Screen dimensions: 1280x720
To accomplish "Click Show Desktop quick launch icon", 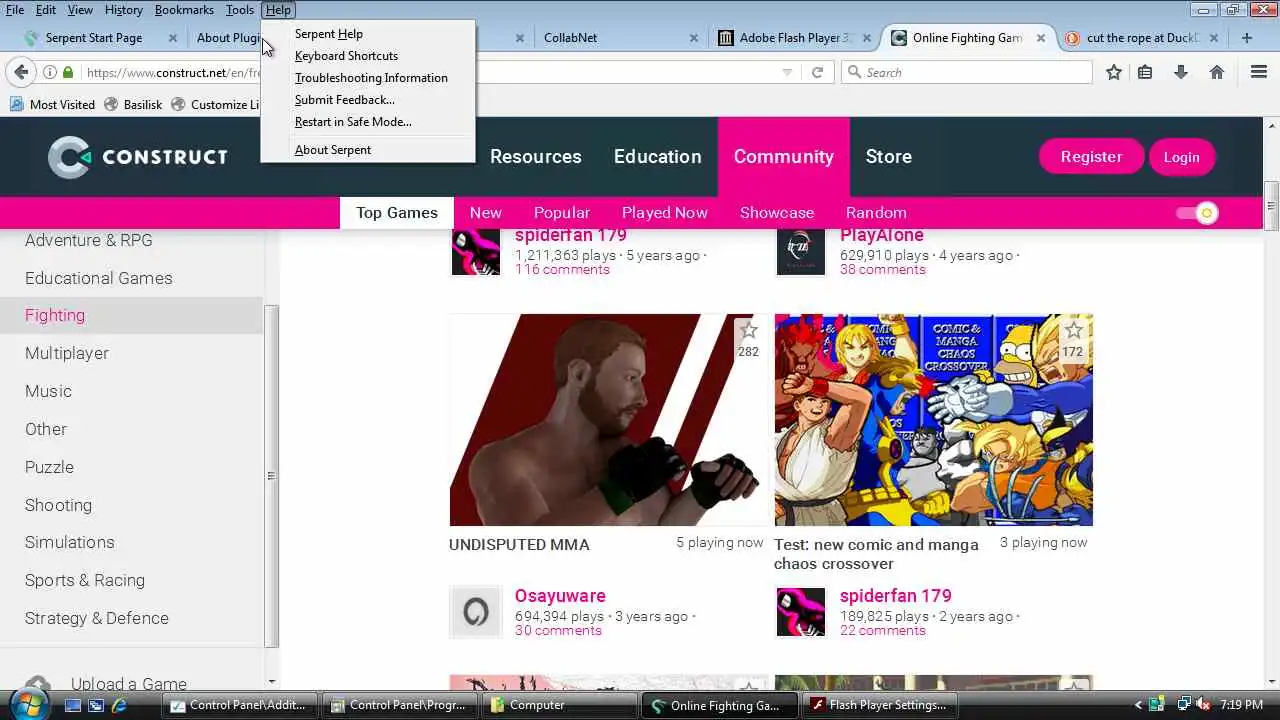I will point(72,705).
